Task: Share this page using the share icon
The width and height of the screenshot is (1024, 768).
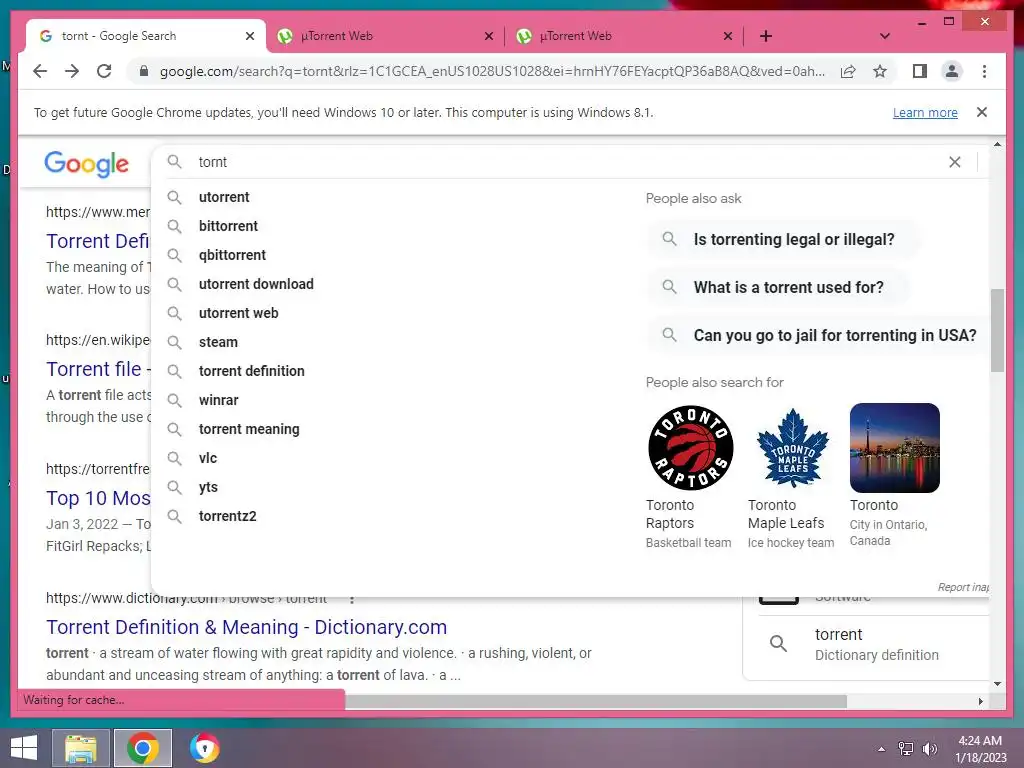Action: pos(848,71)
